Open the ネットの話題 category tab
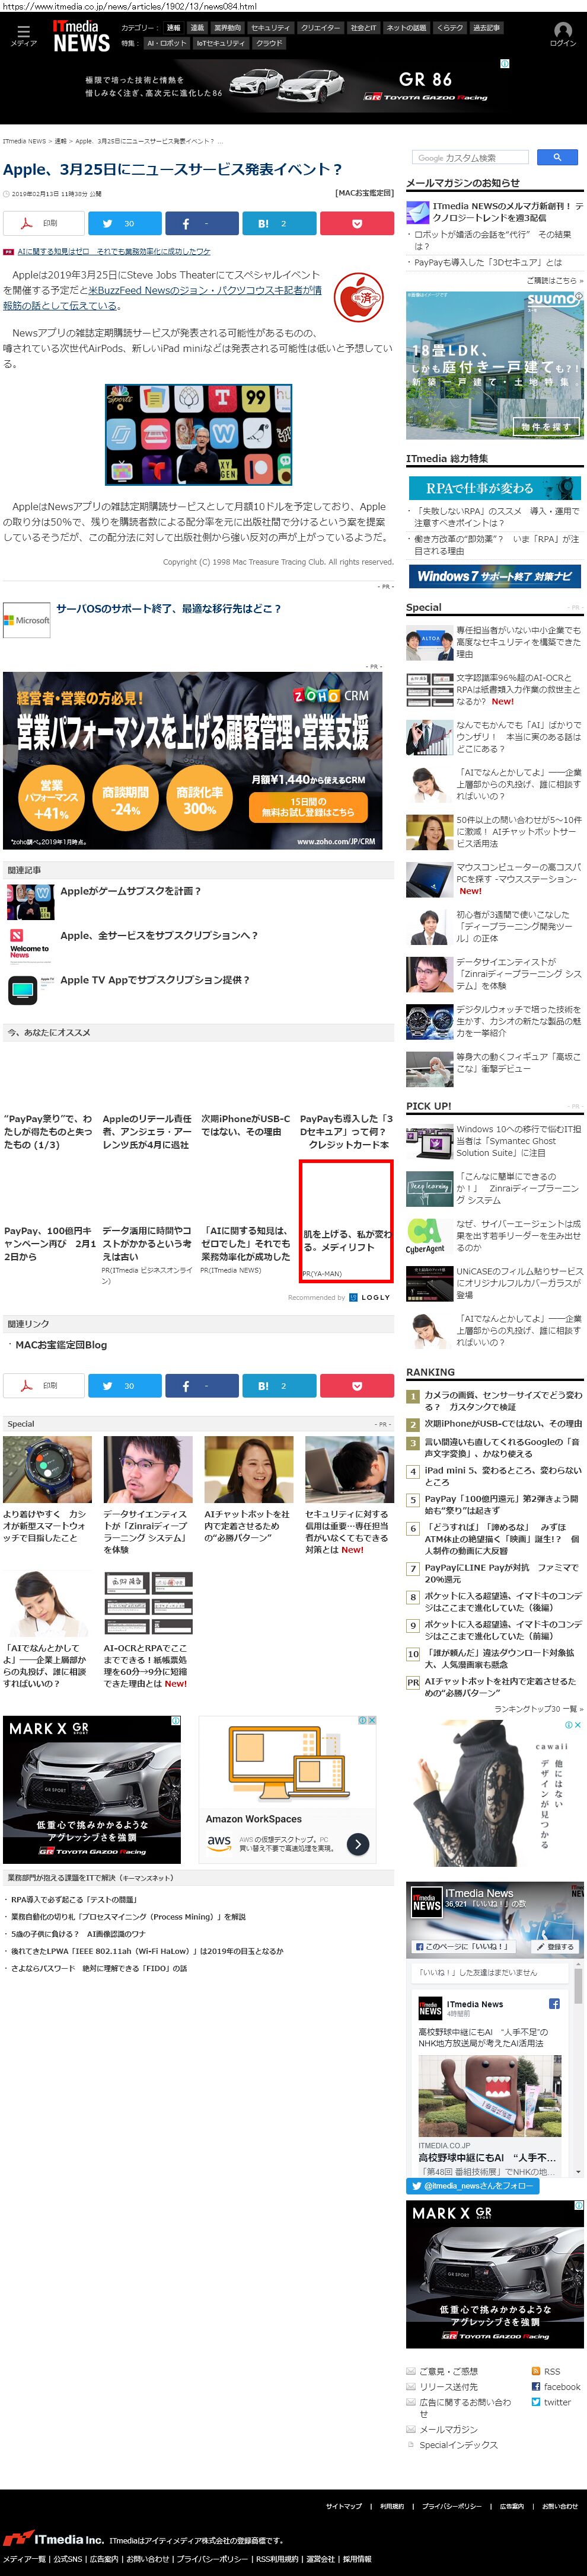 (x=406, y=28)
